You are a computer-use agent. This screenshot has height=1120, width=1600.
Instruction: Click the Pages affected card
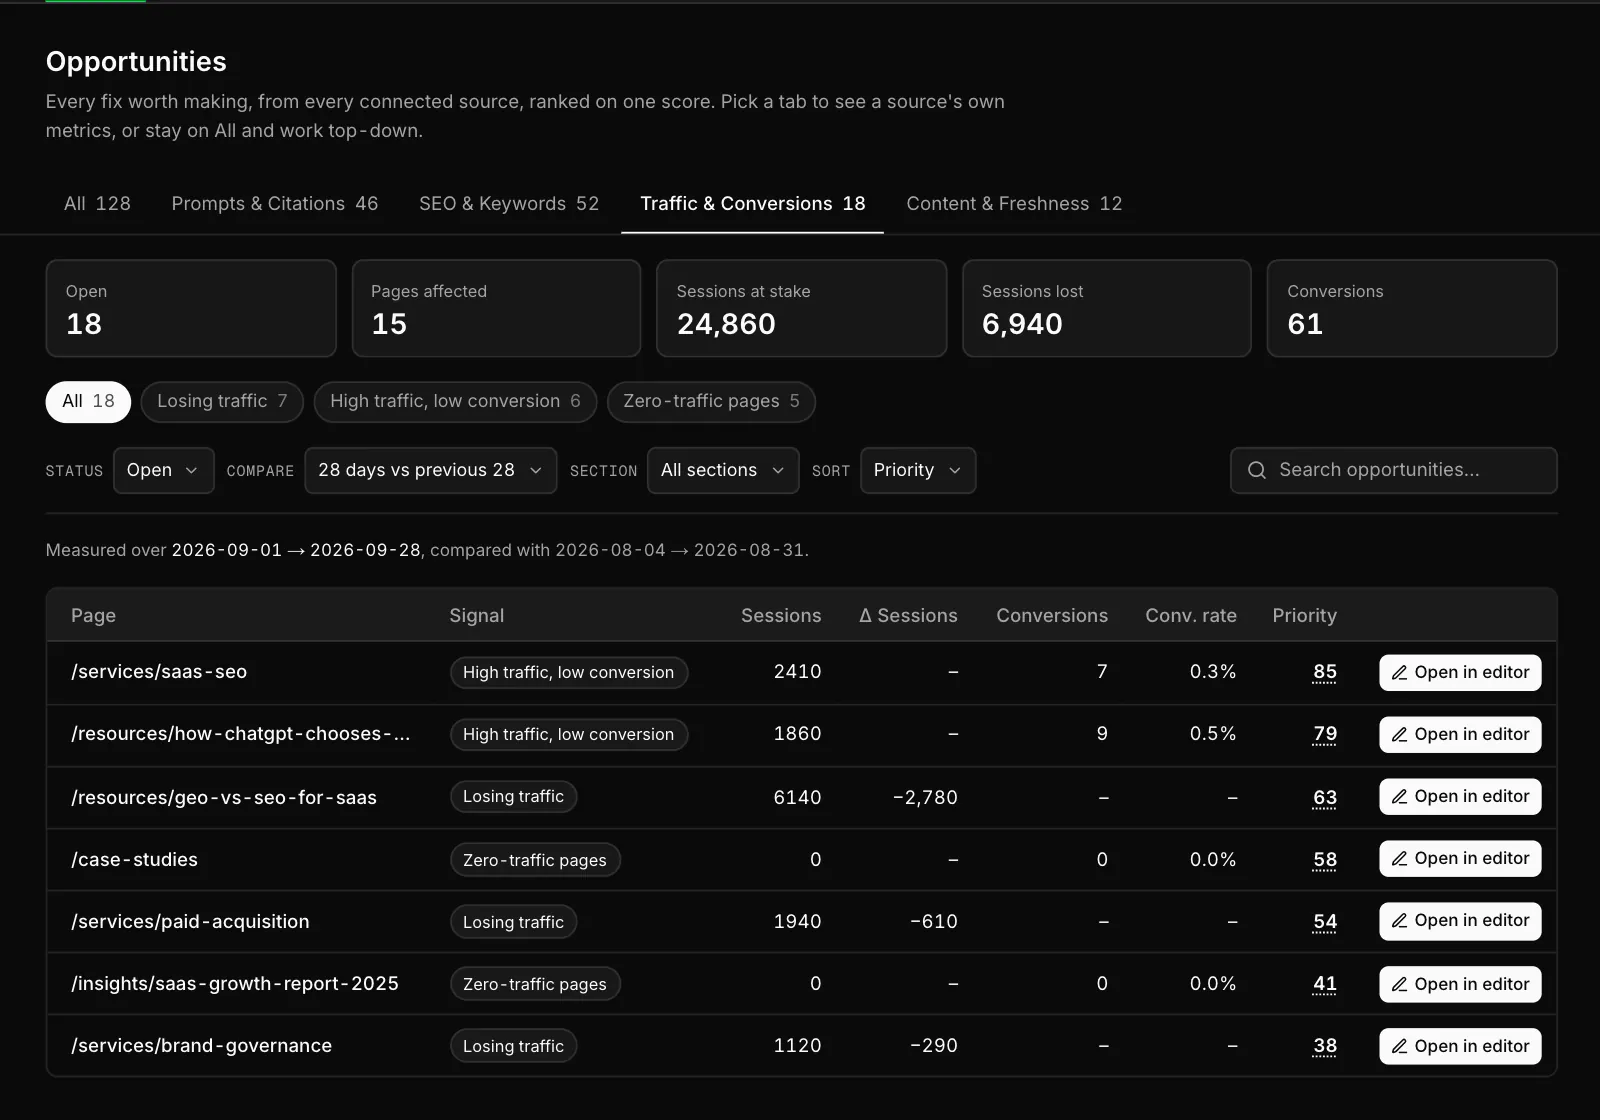pyautogui.click(x=496, y=308)
